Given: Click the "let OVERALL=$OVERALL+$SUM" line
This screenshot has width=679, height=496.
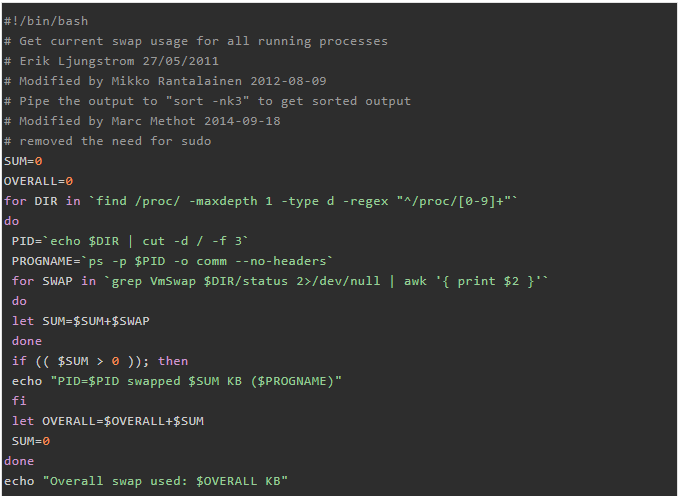Looking at the screenshot, I should tap(107, 421).
